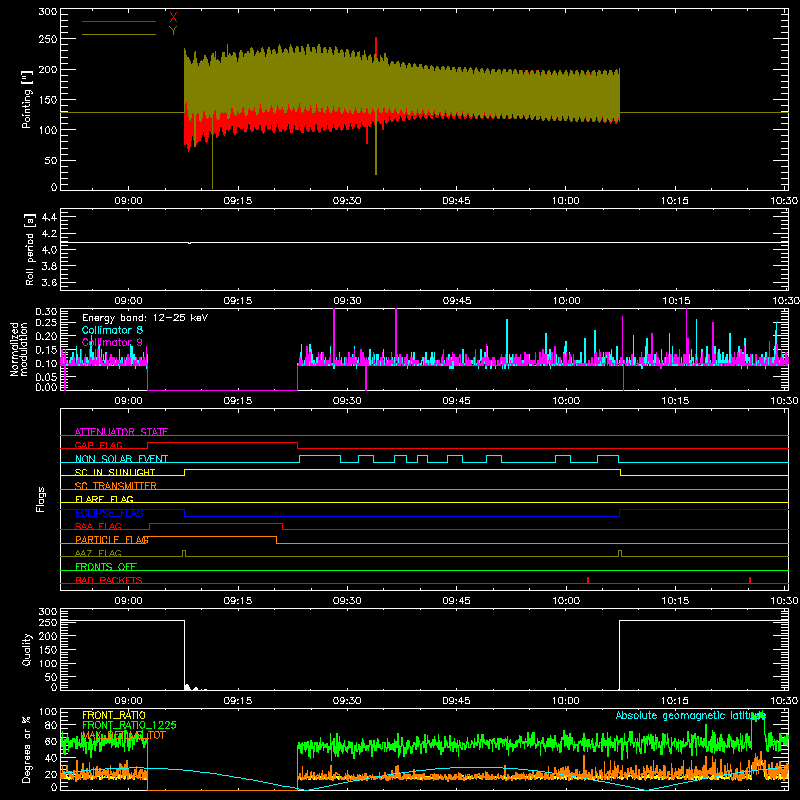Click the 'Degrees or %' axis title
This screenshot has height=800, width=800.
point(27,749)
